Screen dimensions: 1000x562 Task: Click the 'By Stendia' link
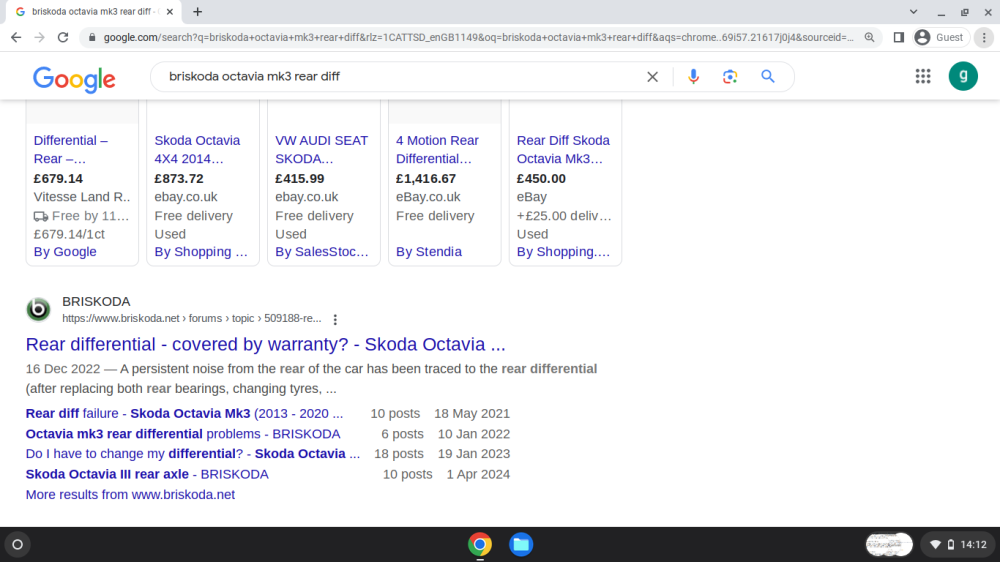[x=429, y=252]
